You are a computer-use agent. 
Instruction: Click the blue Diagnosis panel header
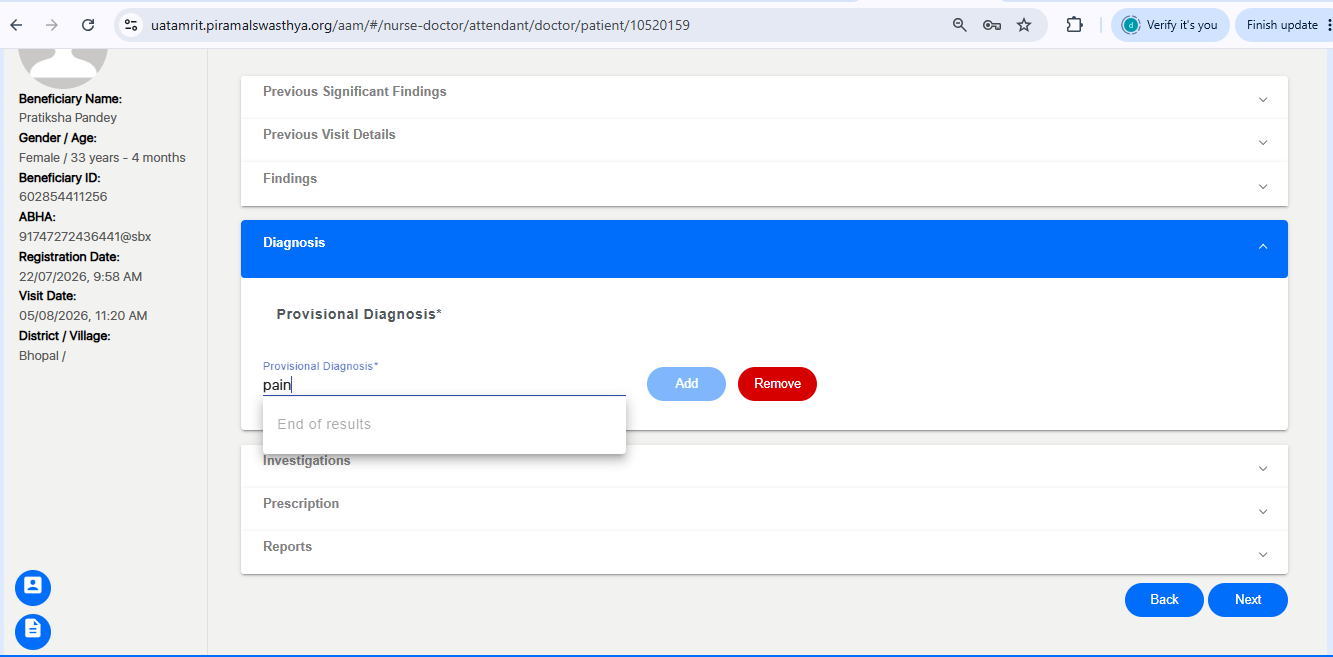coord(764,248)
